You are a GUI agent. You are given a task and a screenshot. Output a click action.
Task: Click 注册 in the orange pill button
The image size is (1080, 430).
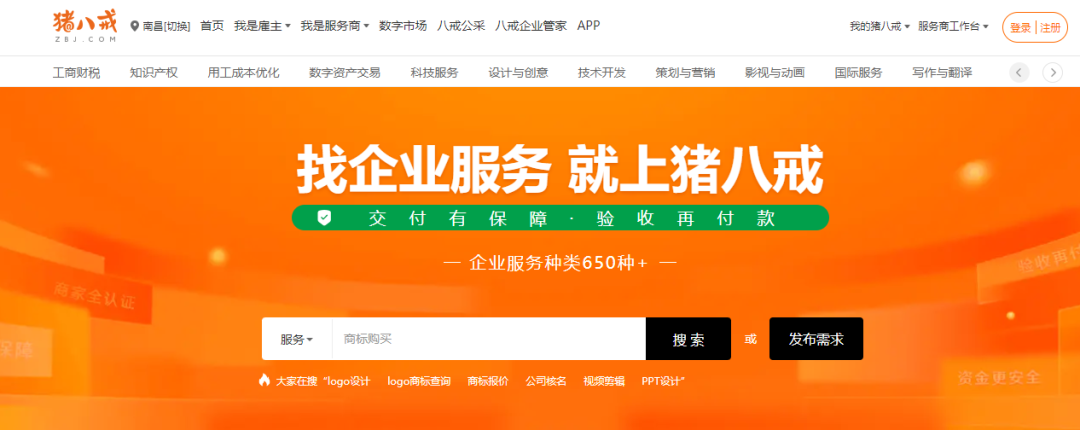pyautogui.click(x=1050, y=28)
